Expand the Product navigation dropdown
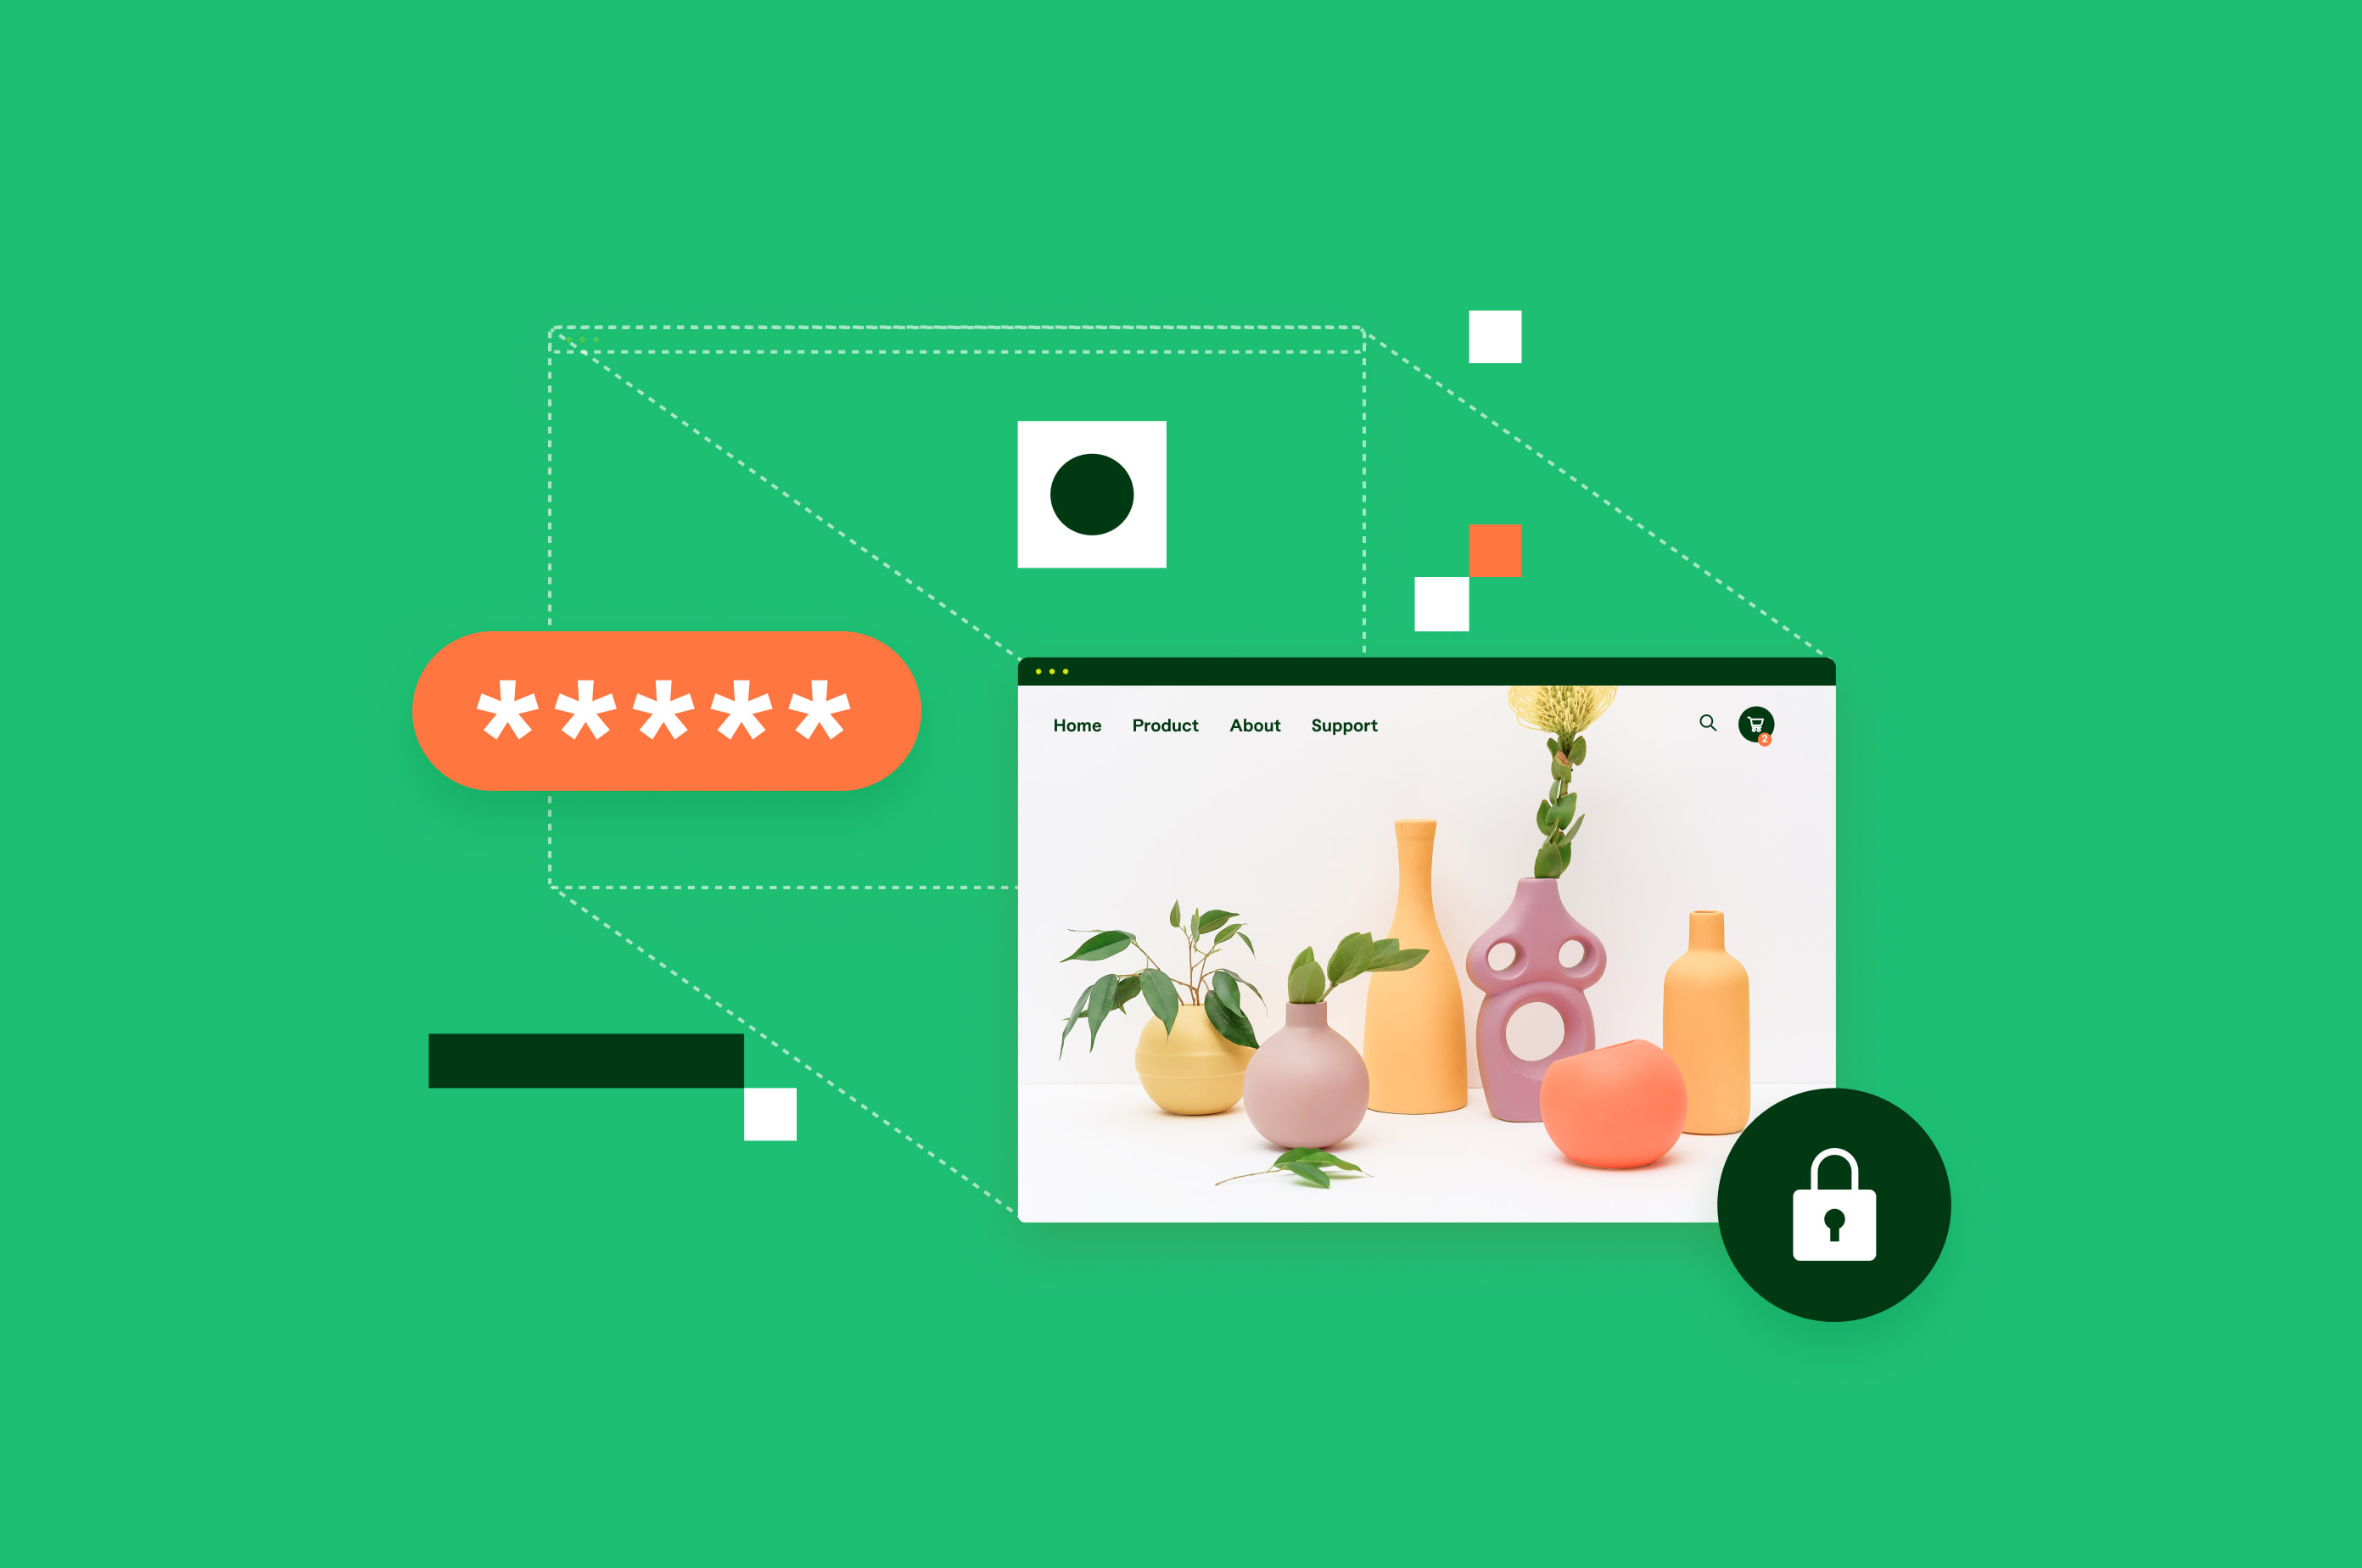Screen dimensions: 2362x1568 point(1163,723)
